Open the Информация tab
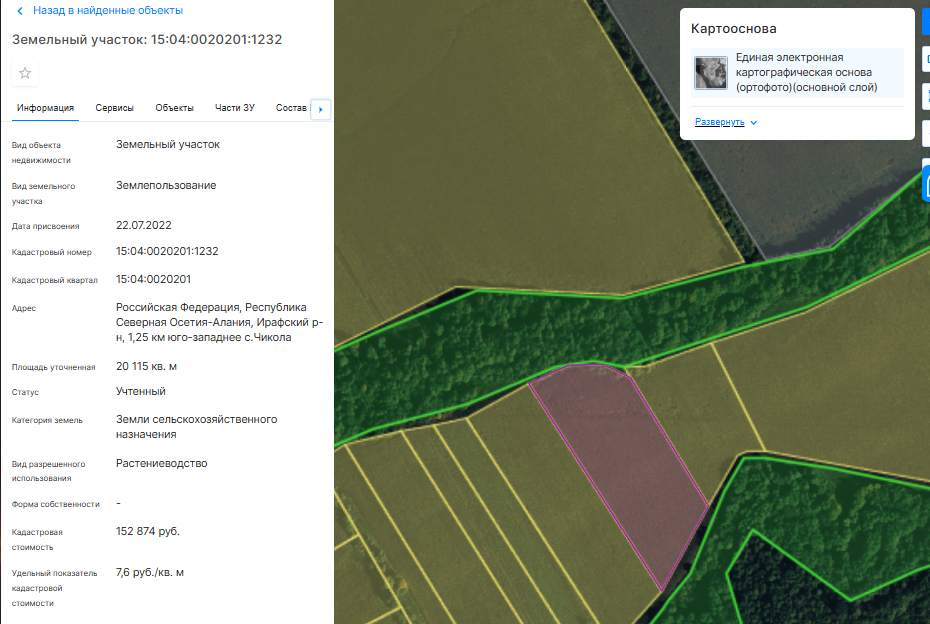 45,108
